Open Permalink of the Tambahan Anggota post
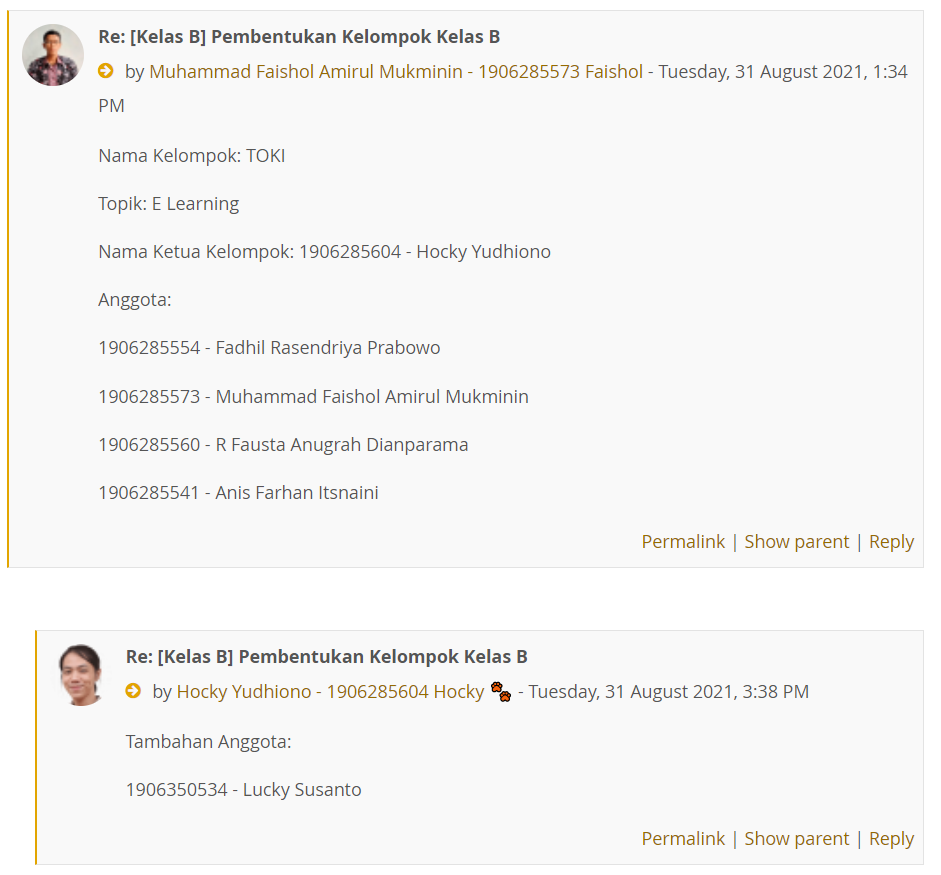Screen dimensions: 941x875 click(x=683, y=838)
